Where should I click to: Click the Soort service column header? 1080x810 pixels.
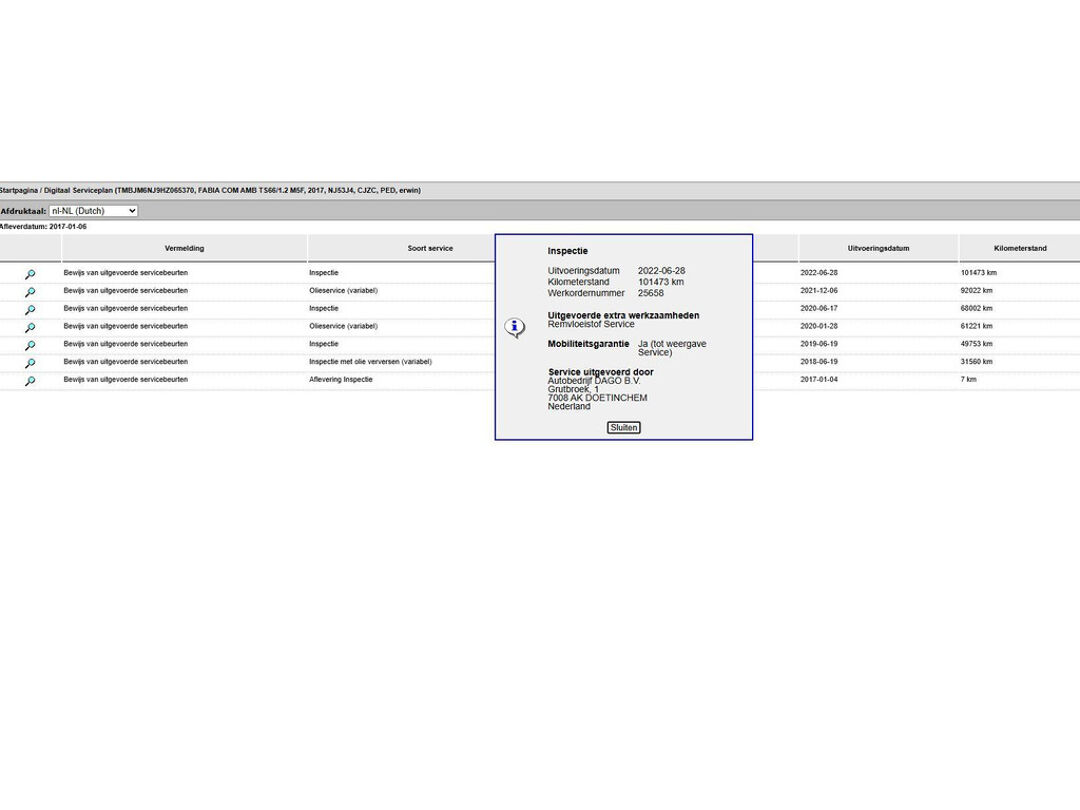[x=430, y=248]
